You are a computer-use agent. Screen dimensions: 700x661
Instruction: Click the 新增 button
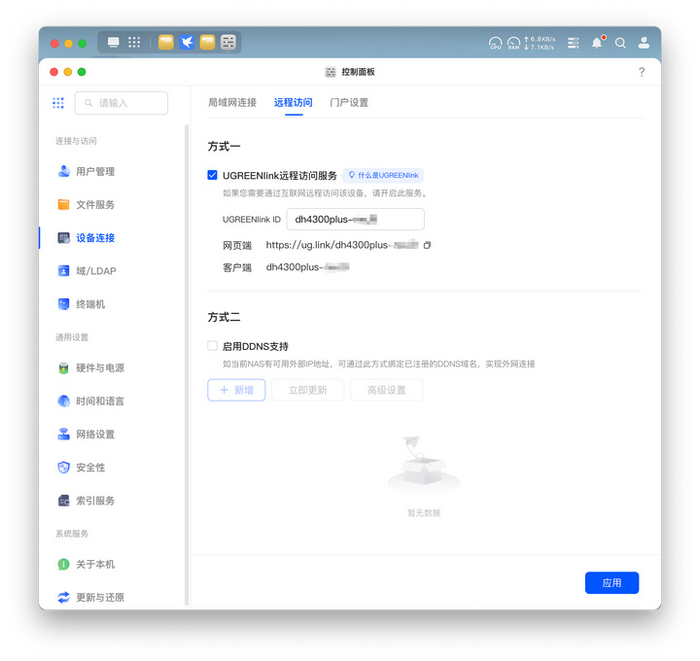[x=237, y=390]
